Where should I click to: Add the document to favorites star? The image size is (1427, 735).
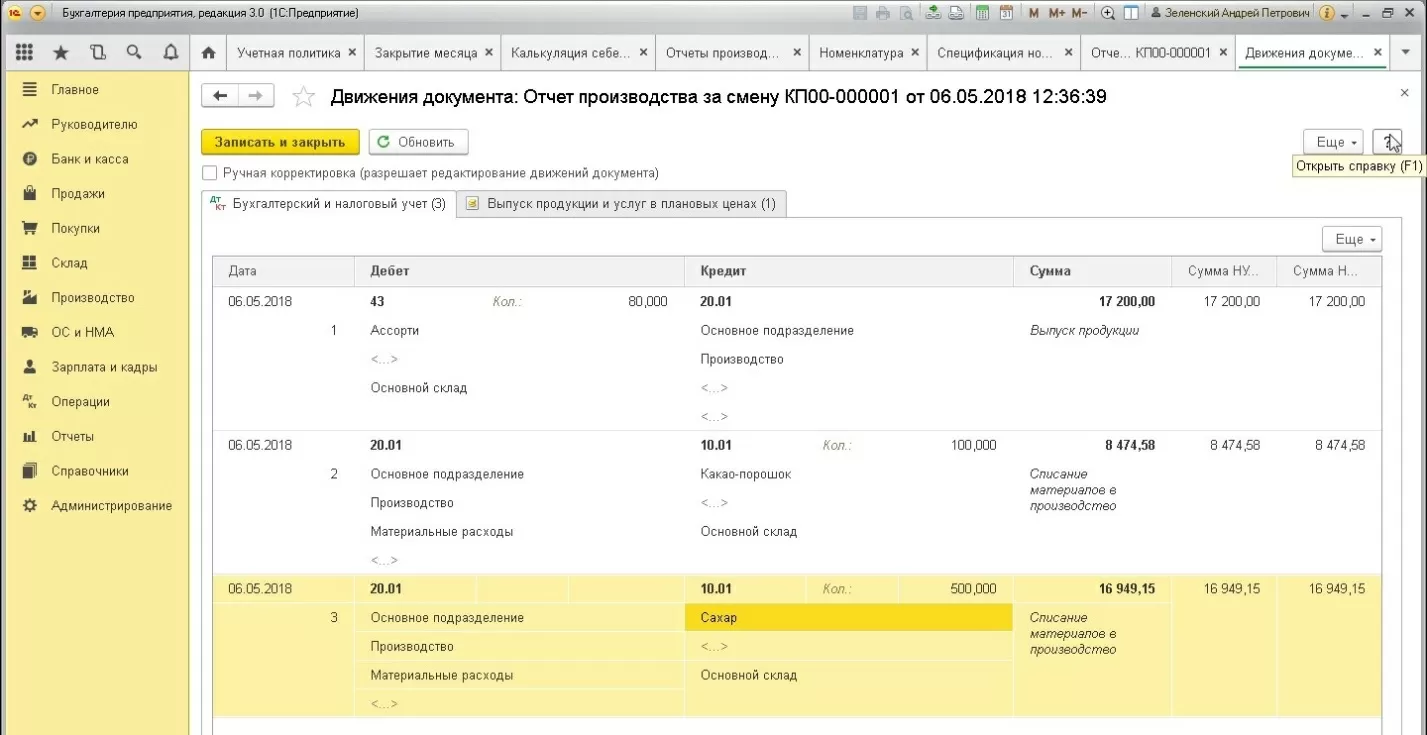point(303,97)
